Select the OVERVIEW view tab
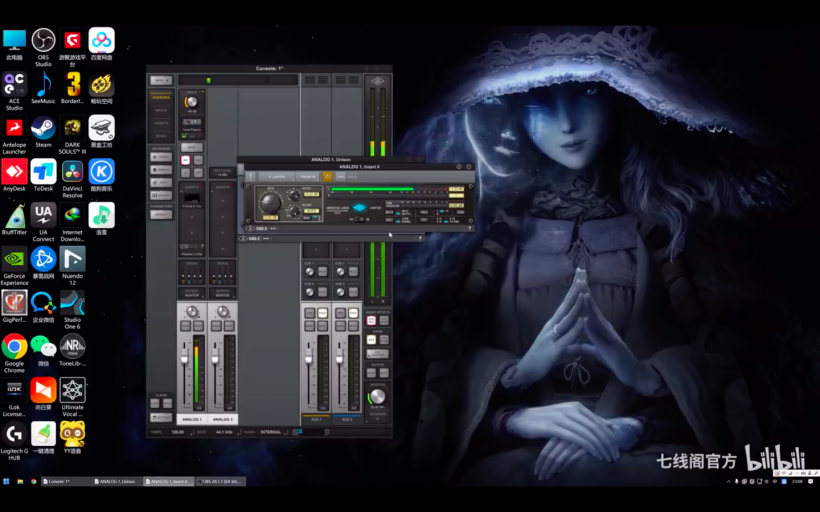The image size is (820, 512). 161,97
